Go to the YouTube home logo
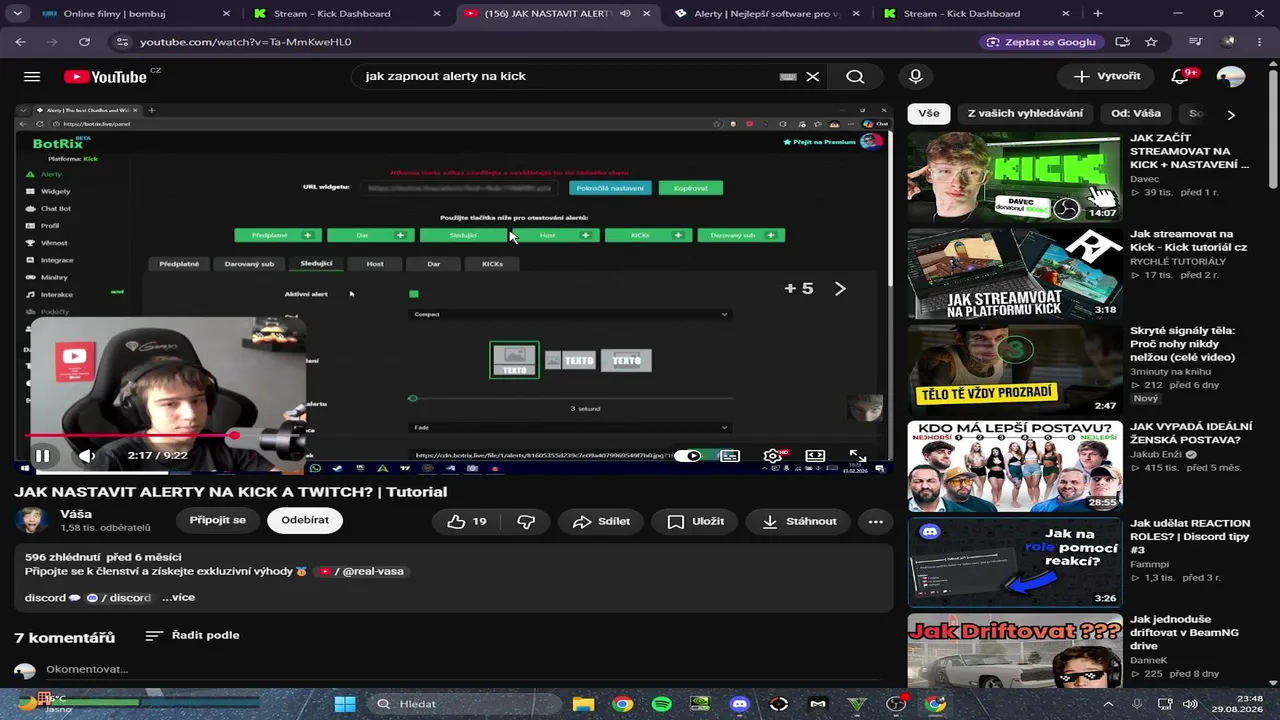Screen dimensions: 1280x720 click(105, 77)
